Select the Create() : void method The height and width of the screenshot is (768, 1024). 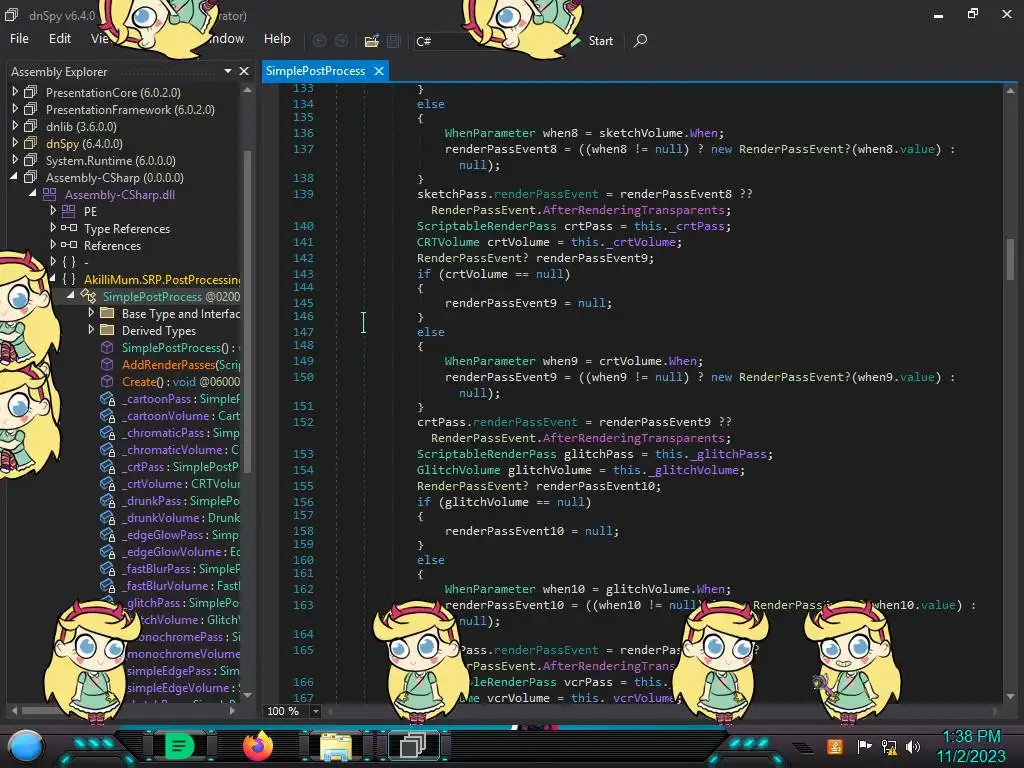(181, 381)
